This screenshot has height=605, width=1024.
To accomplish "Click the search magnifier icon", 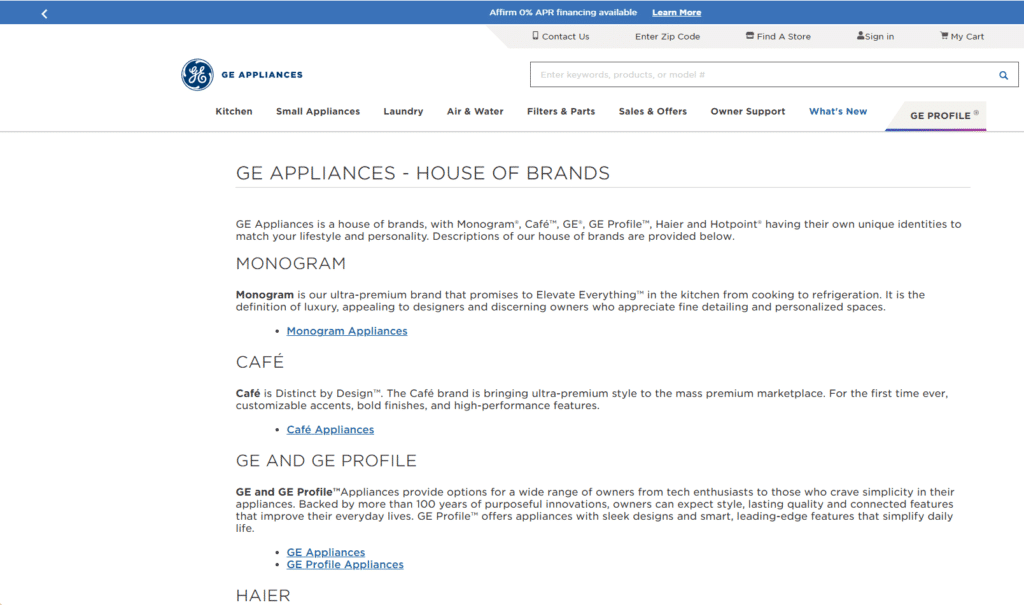I will tap(1003, 75).
